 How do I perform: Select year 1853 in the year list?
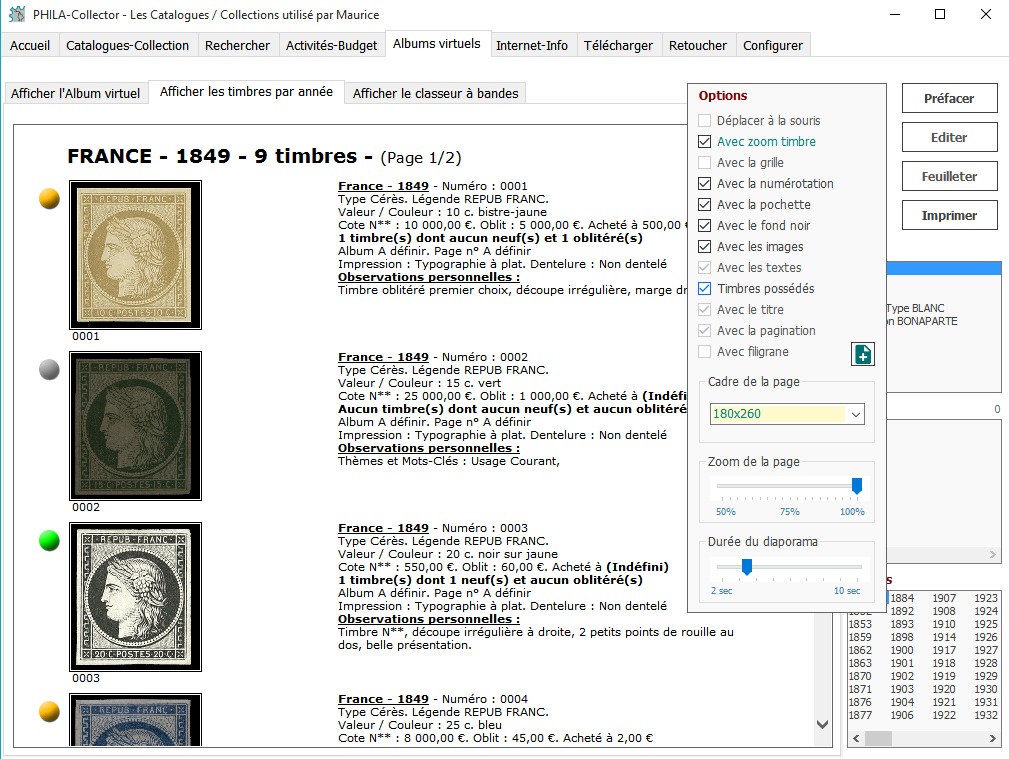pos(860,624)
